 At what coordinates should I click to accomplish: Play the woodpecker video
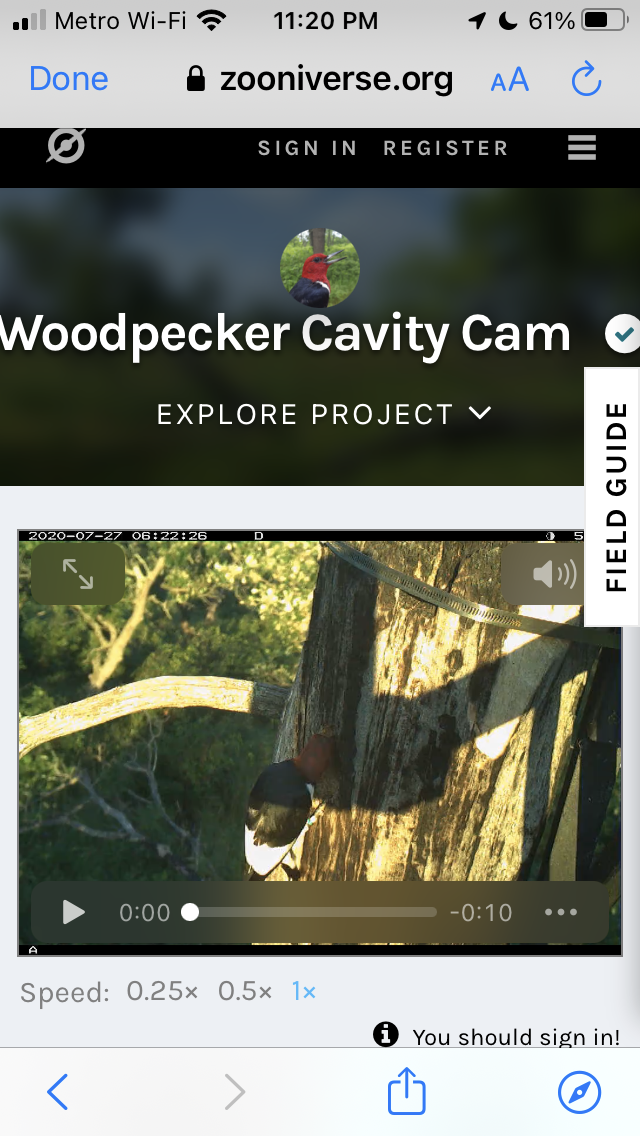73,912
